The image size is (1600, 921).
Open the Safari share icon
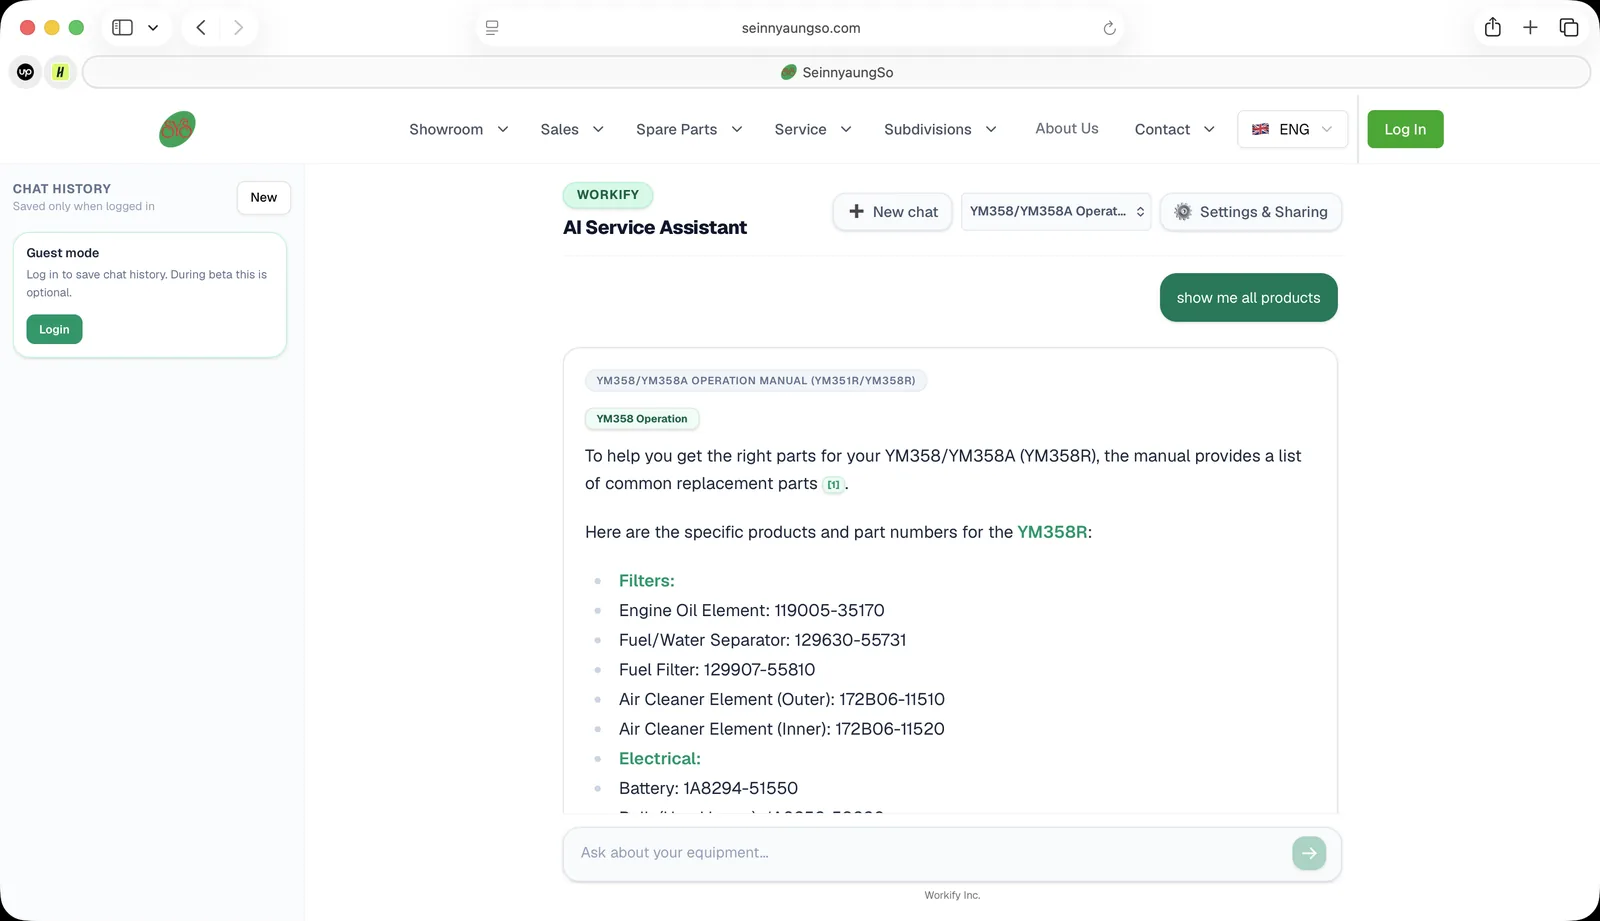click(x=1493, y=27)
